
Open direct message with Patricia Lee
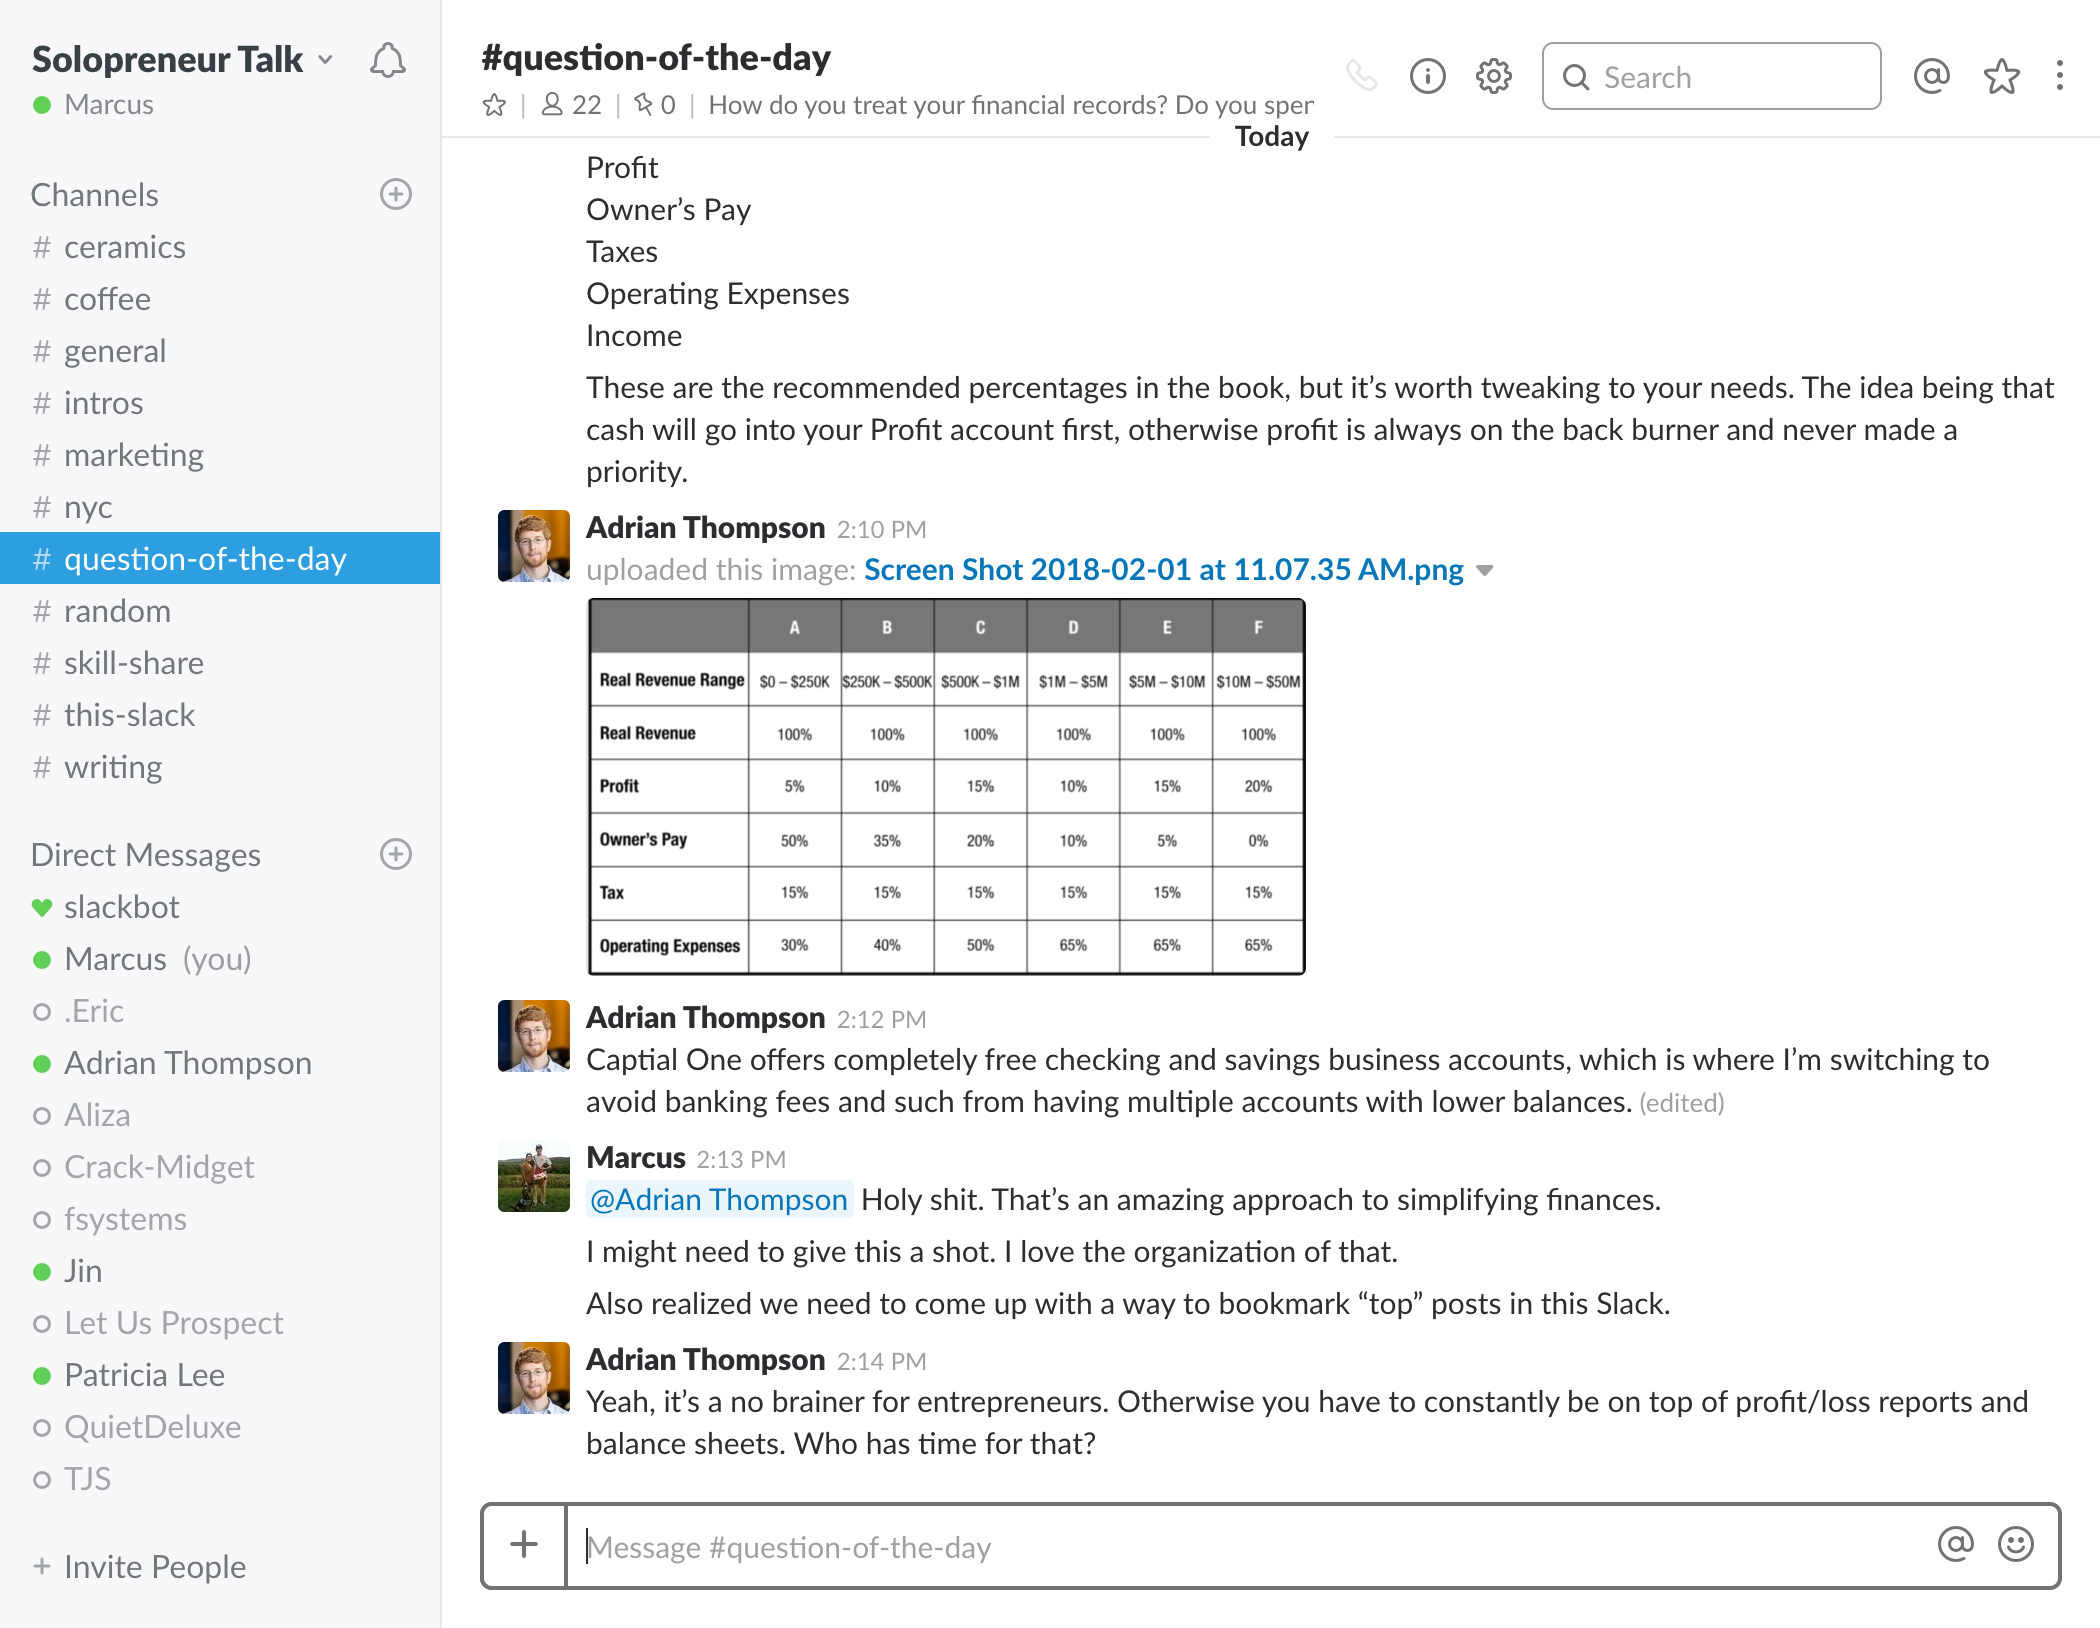(144, 1375)
